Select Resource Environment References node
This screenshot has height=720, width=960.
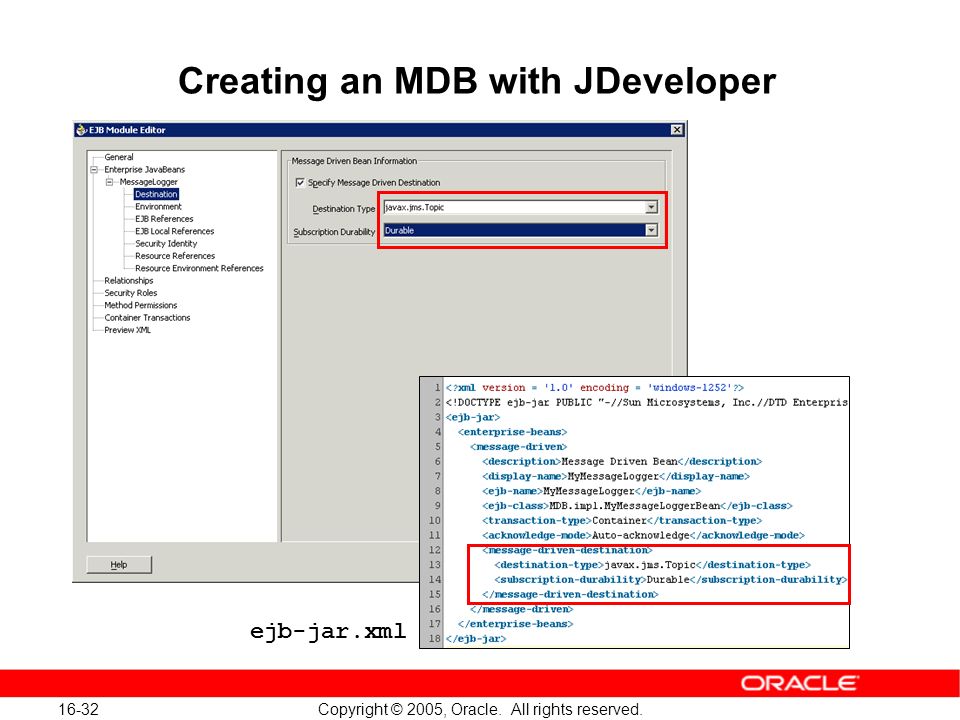click(199, 268)
